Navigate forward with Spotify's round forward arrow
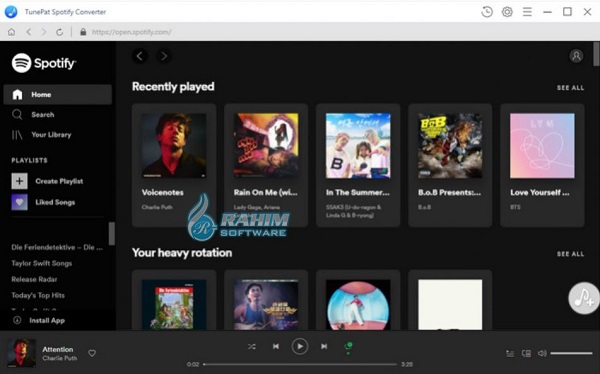 [x=164, y=56]
